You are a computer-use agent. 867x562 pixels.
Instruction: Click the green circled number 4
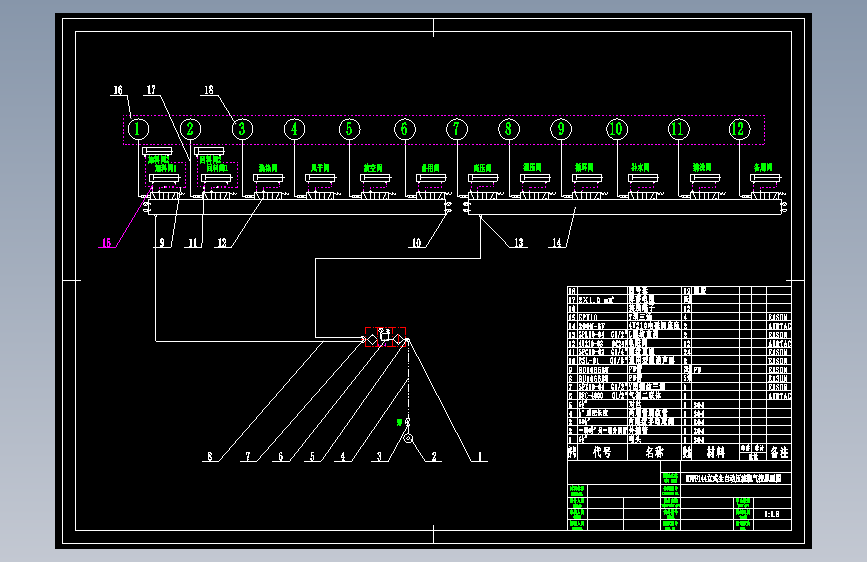[x=294, y=129]
